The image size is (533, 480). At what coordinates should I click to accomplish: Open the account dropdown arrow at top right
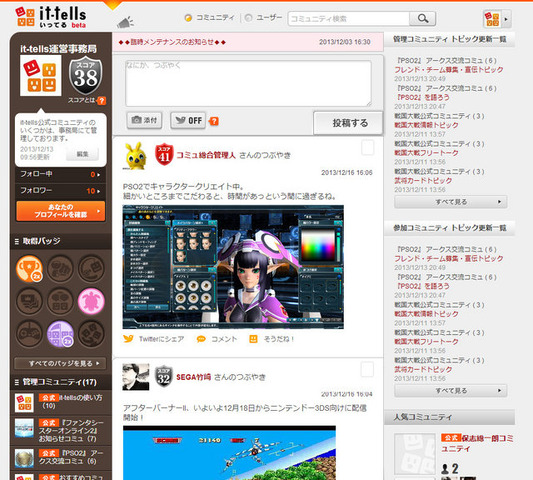pyautogui.click(x=506, y=19)
